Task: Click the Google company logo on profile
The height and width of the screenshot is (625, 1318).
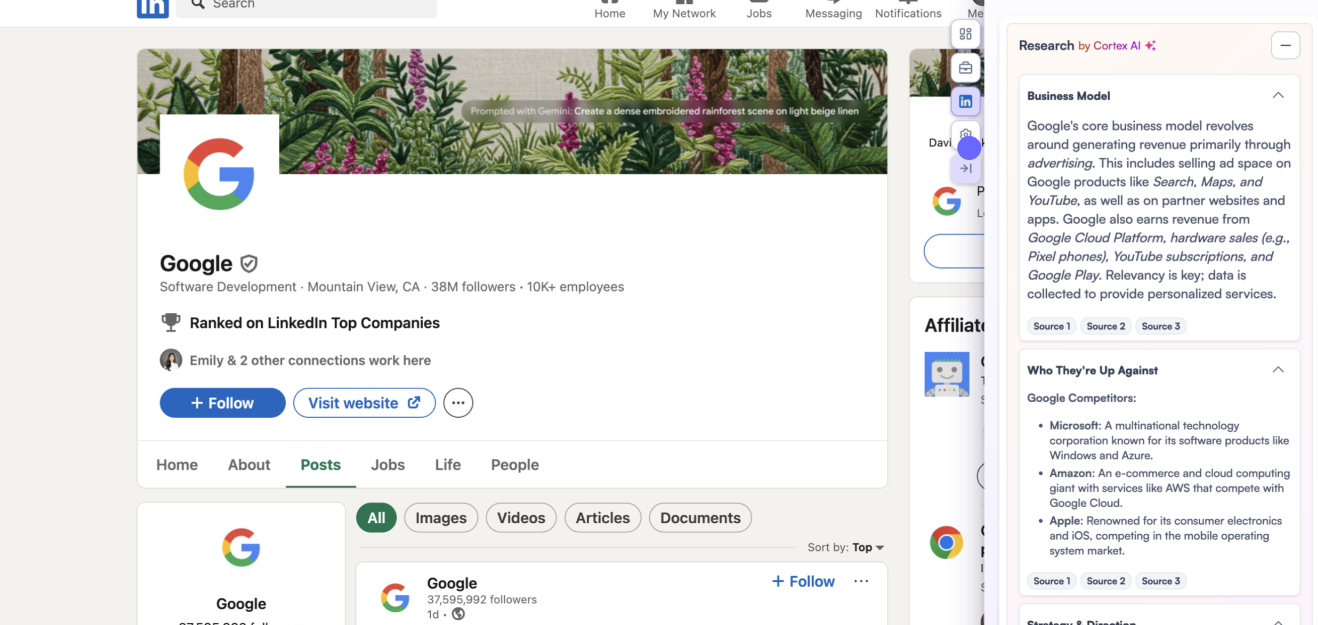Action: click(x=219, y=174)
